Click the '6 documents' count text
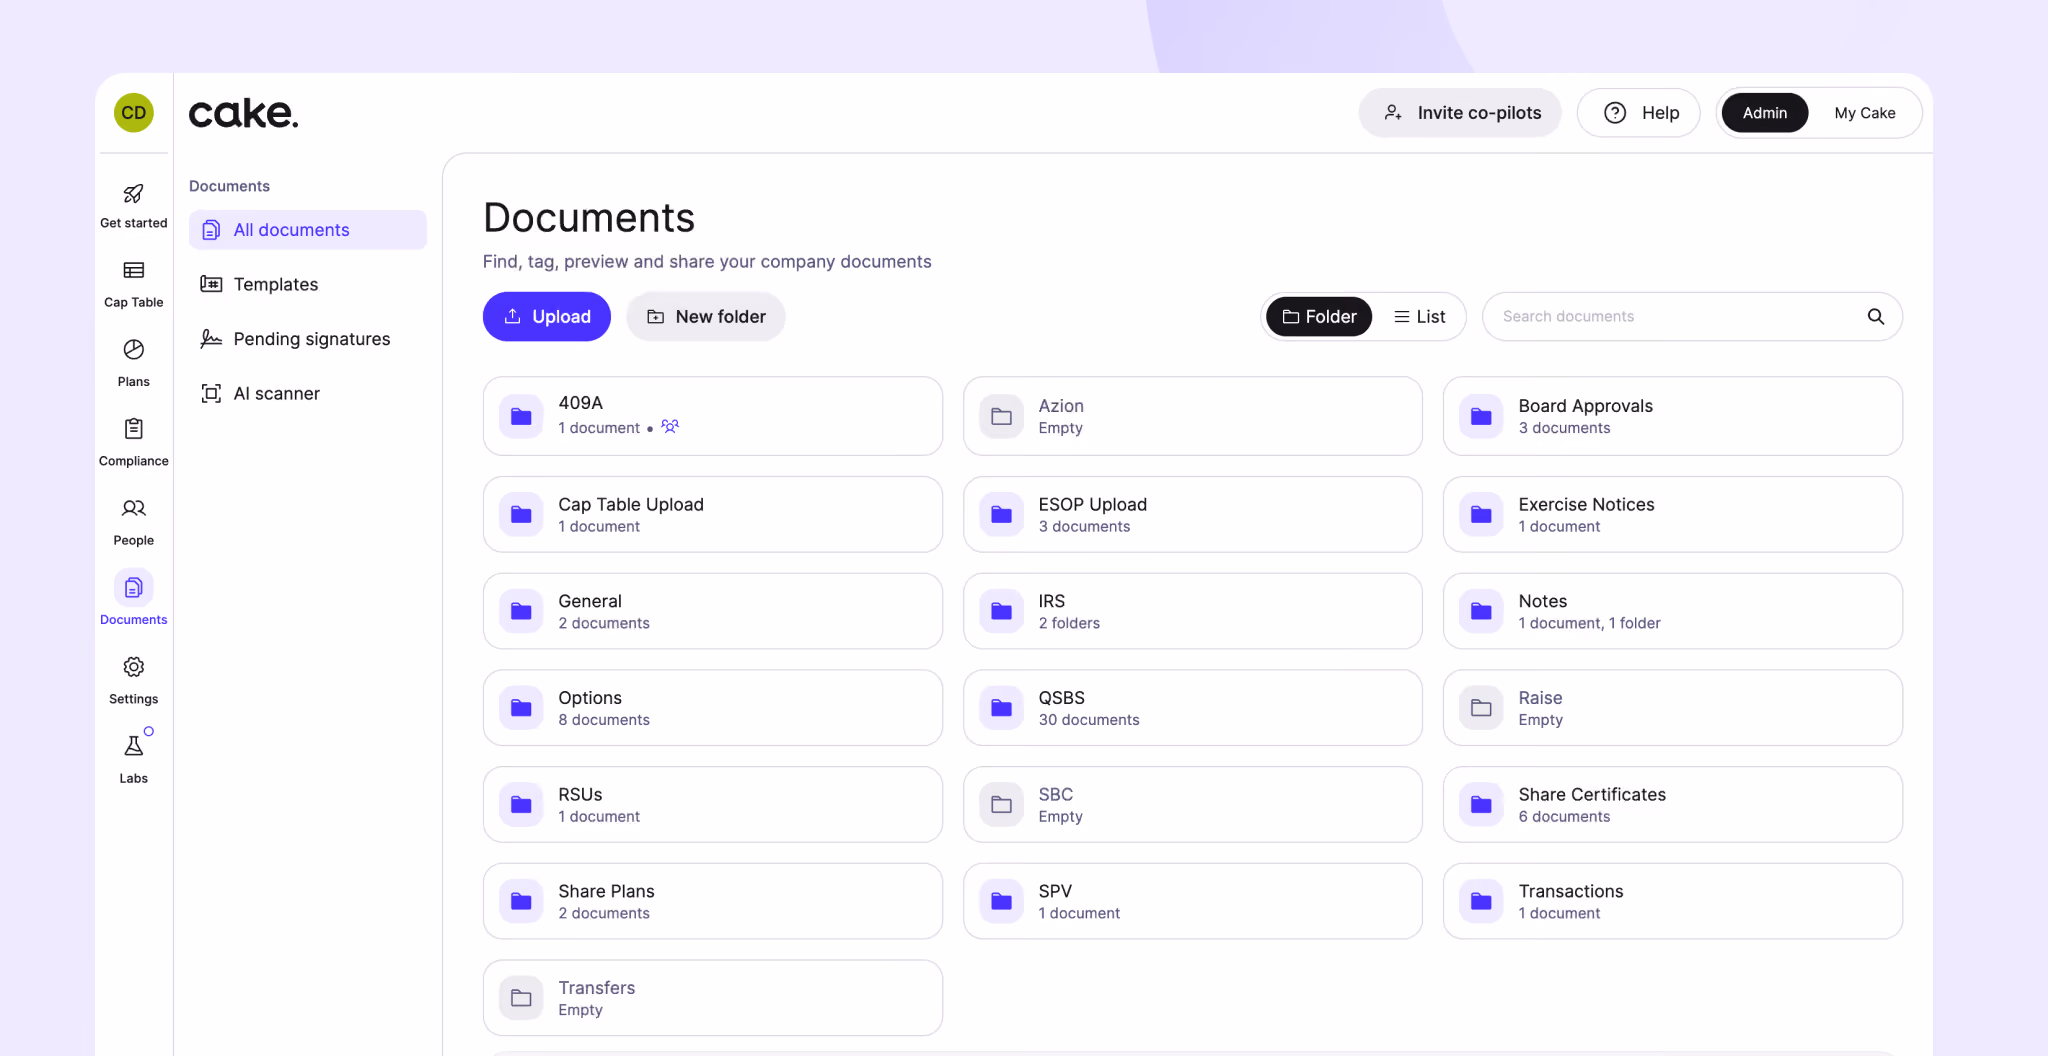Image resolution: width=2048 pixels, height=1056 pixels. pos(1565,817)
